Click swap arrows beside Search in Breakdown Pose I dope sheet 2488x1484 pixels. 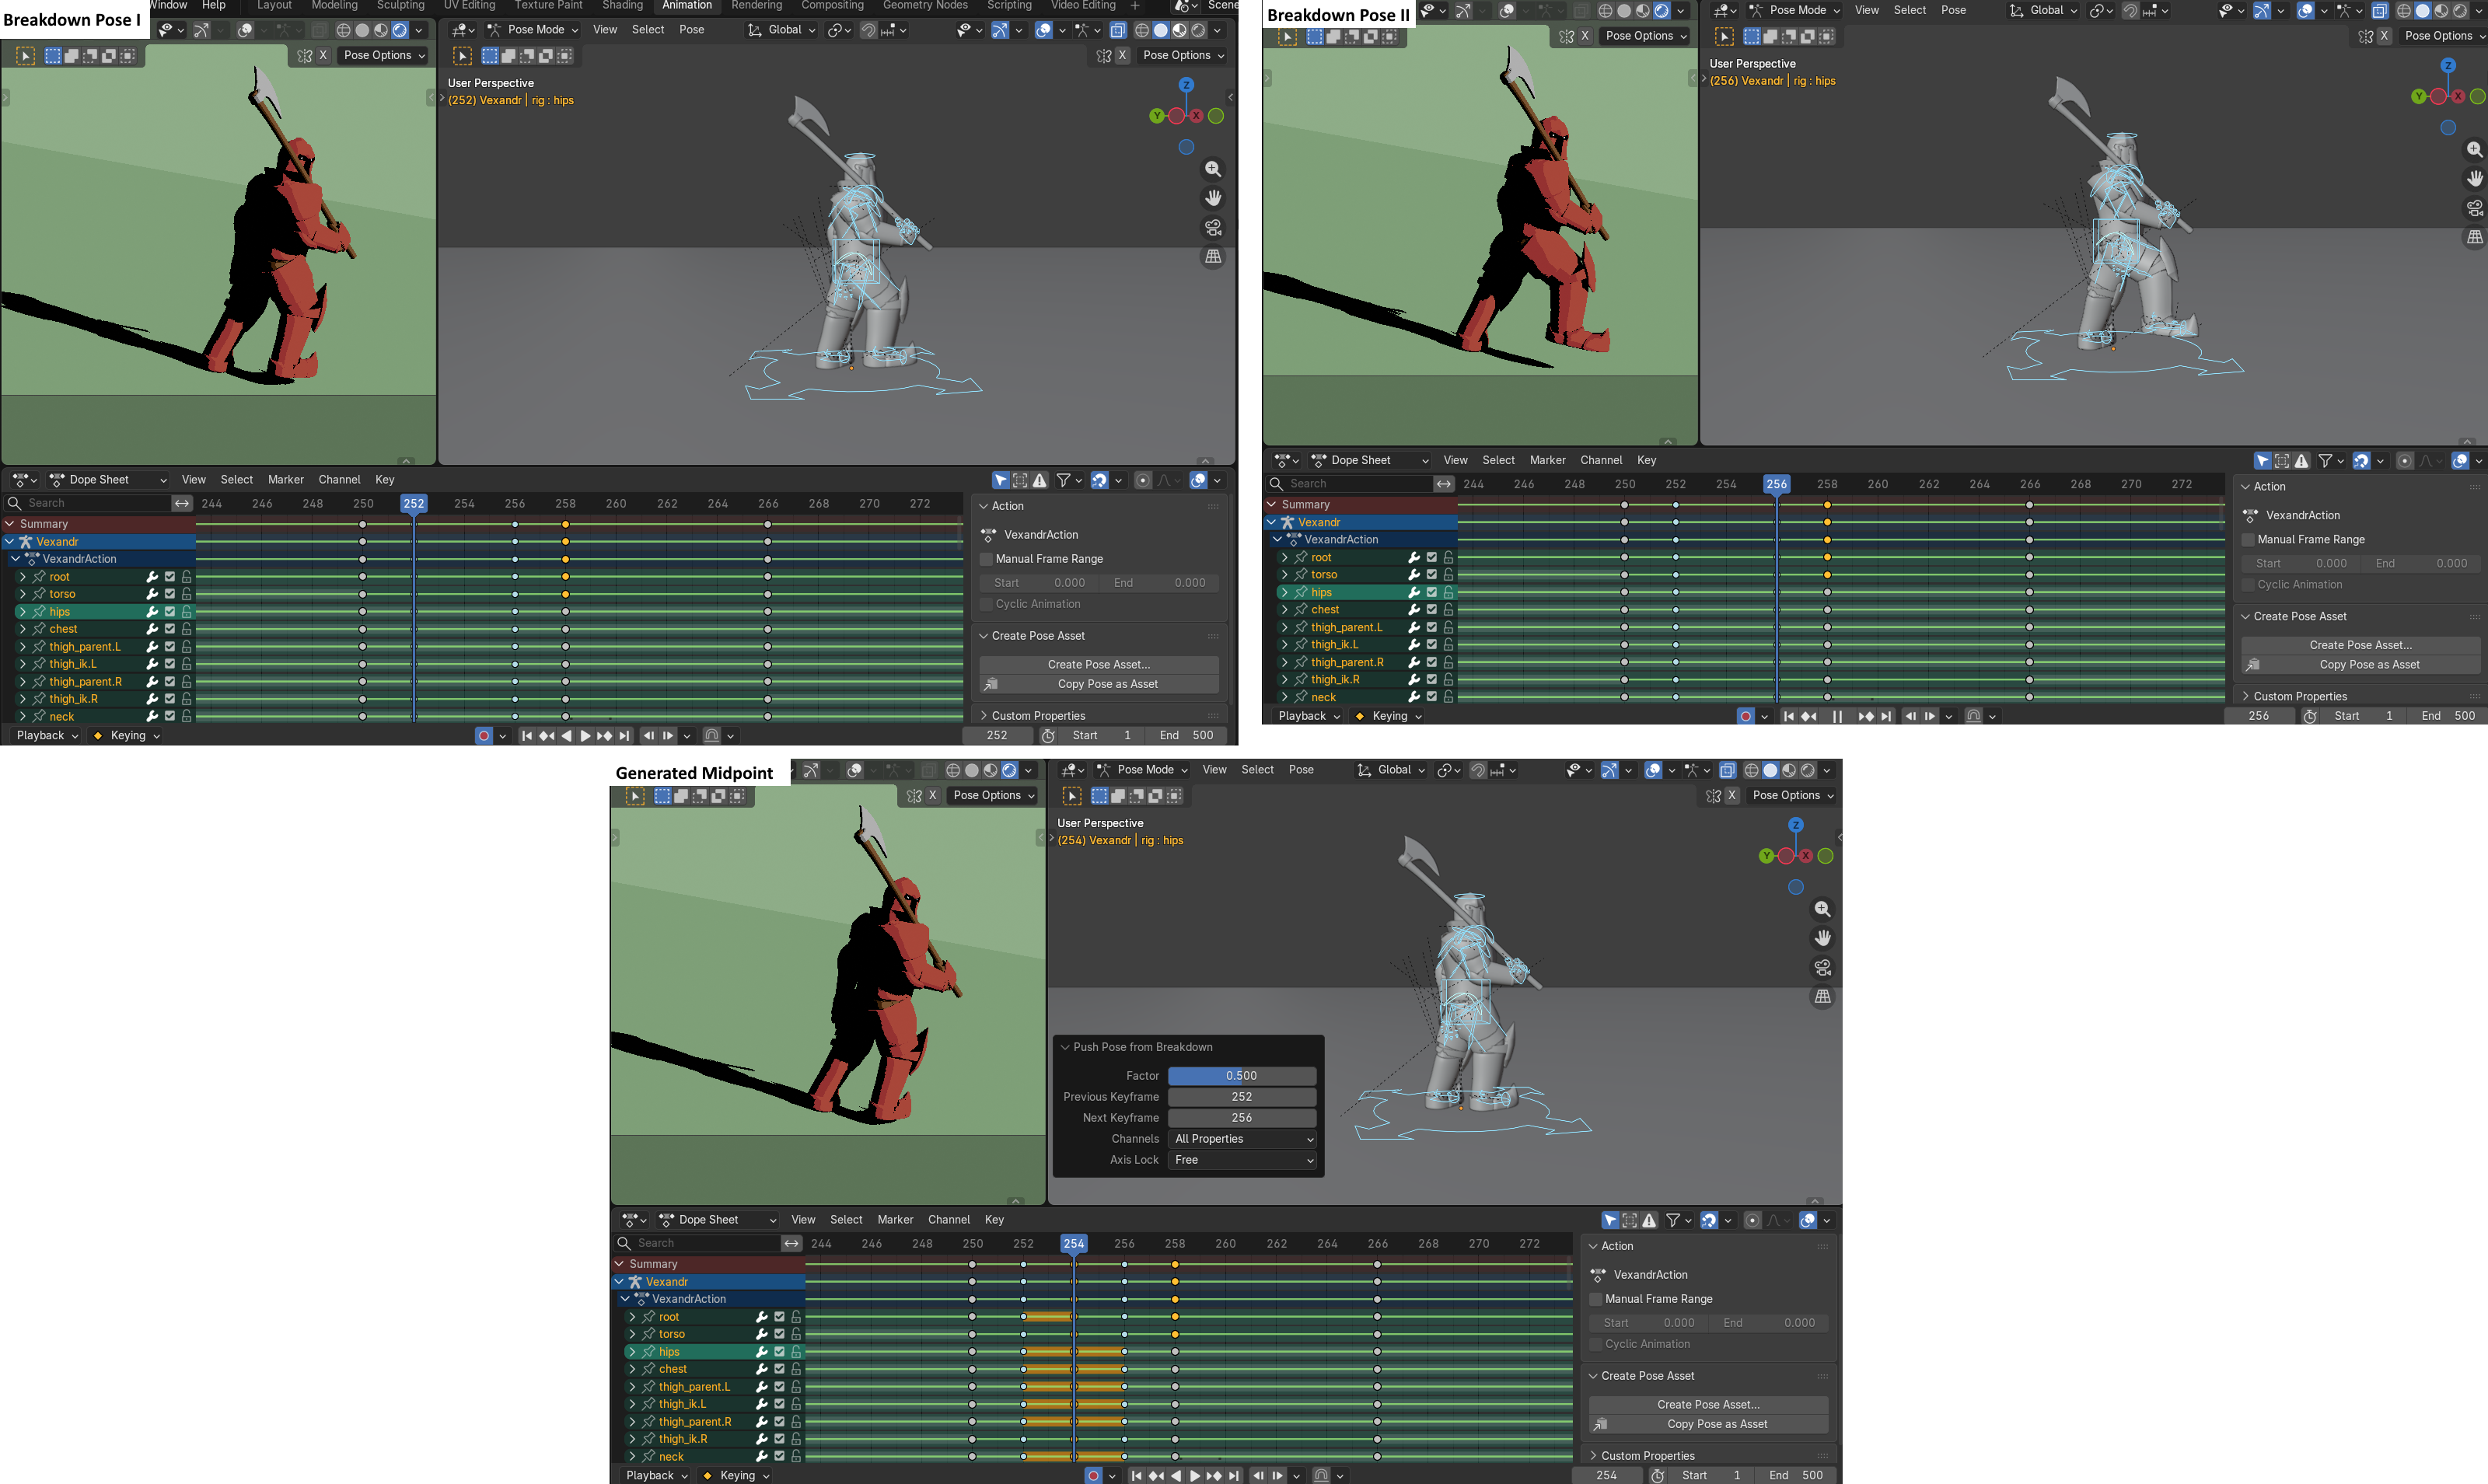coord(182,503)
